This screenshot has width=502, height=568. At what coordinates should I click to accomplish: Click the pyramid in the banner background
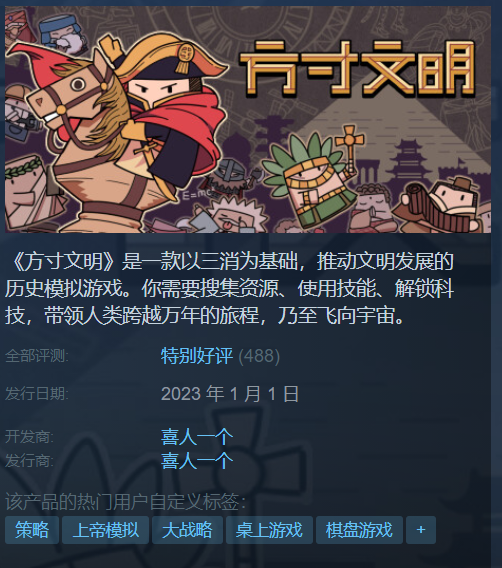click(x=395, y=134)
